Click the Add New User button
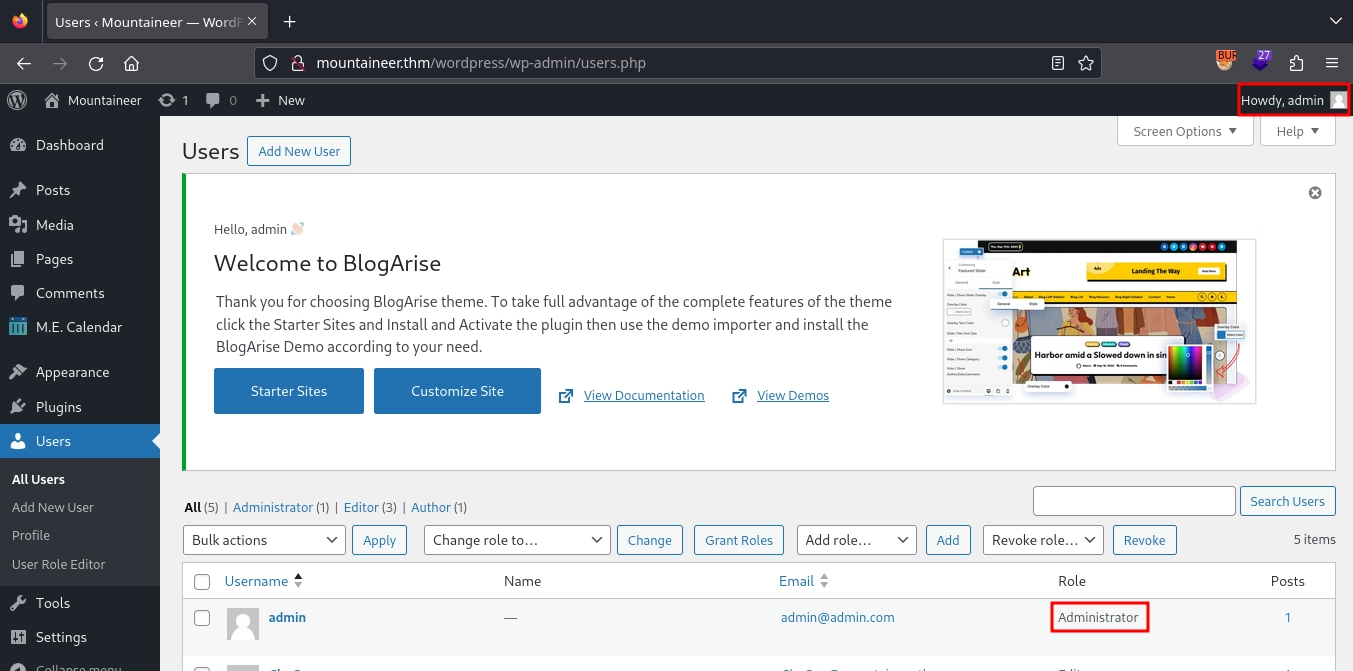The width and height of the screenshot is (1353, 671). [299, 151]
